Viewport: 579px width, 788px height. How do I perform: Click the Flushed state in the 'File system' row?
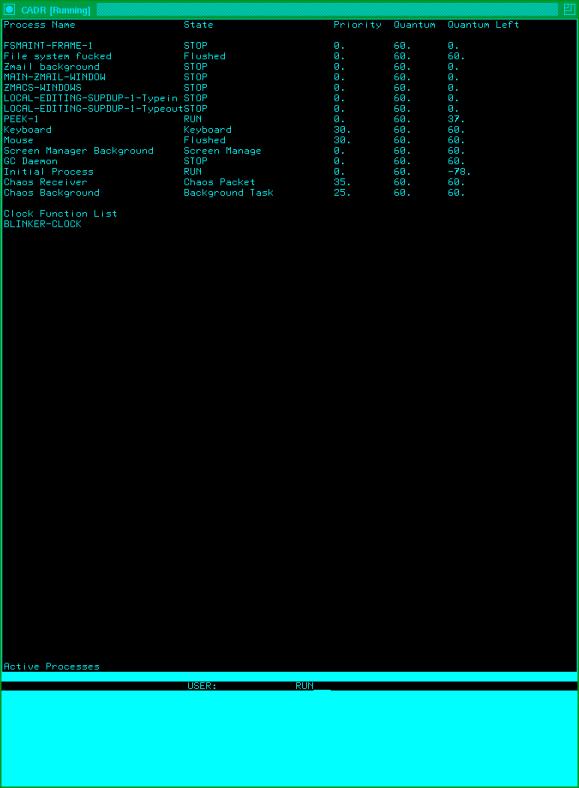pyautogui.click(x=204, y=56)
